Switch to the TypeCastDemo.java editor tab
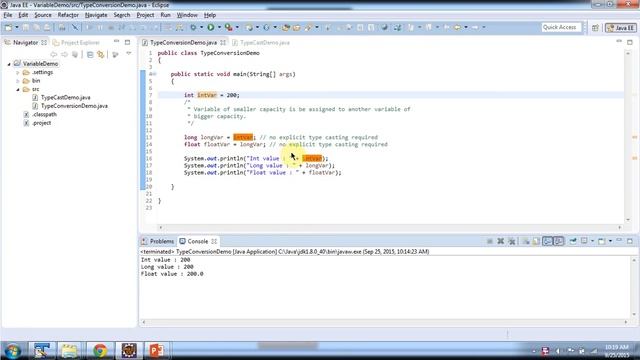Image resolution: width=640 pixels, height=360 pixels. coord(261,42)
